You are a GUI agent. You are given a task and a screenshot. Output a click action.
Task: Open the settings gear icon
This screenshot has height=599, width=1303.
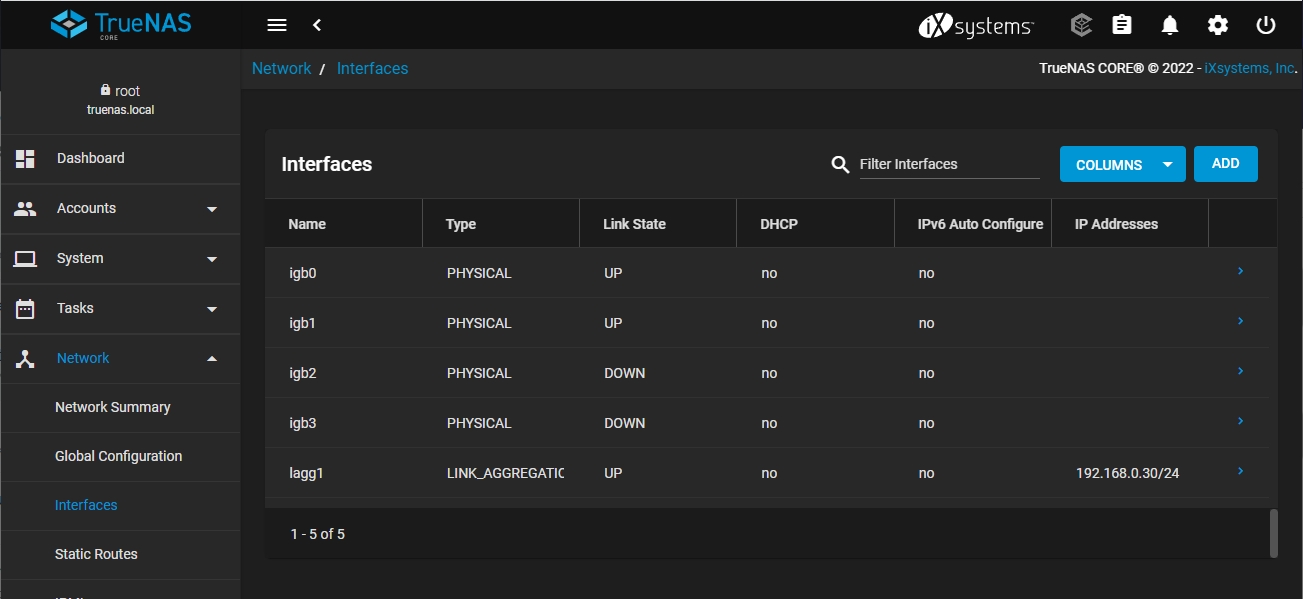(1218, 25)
